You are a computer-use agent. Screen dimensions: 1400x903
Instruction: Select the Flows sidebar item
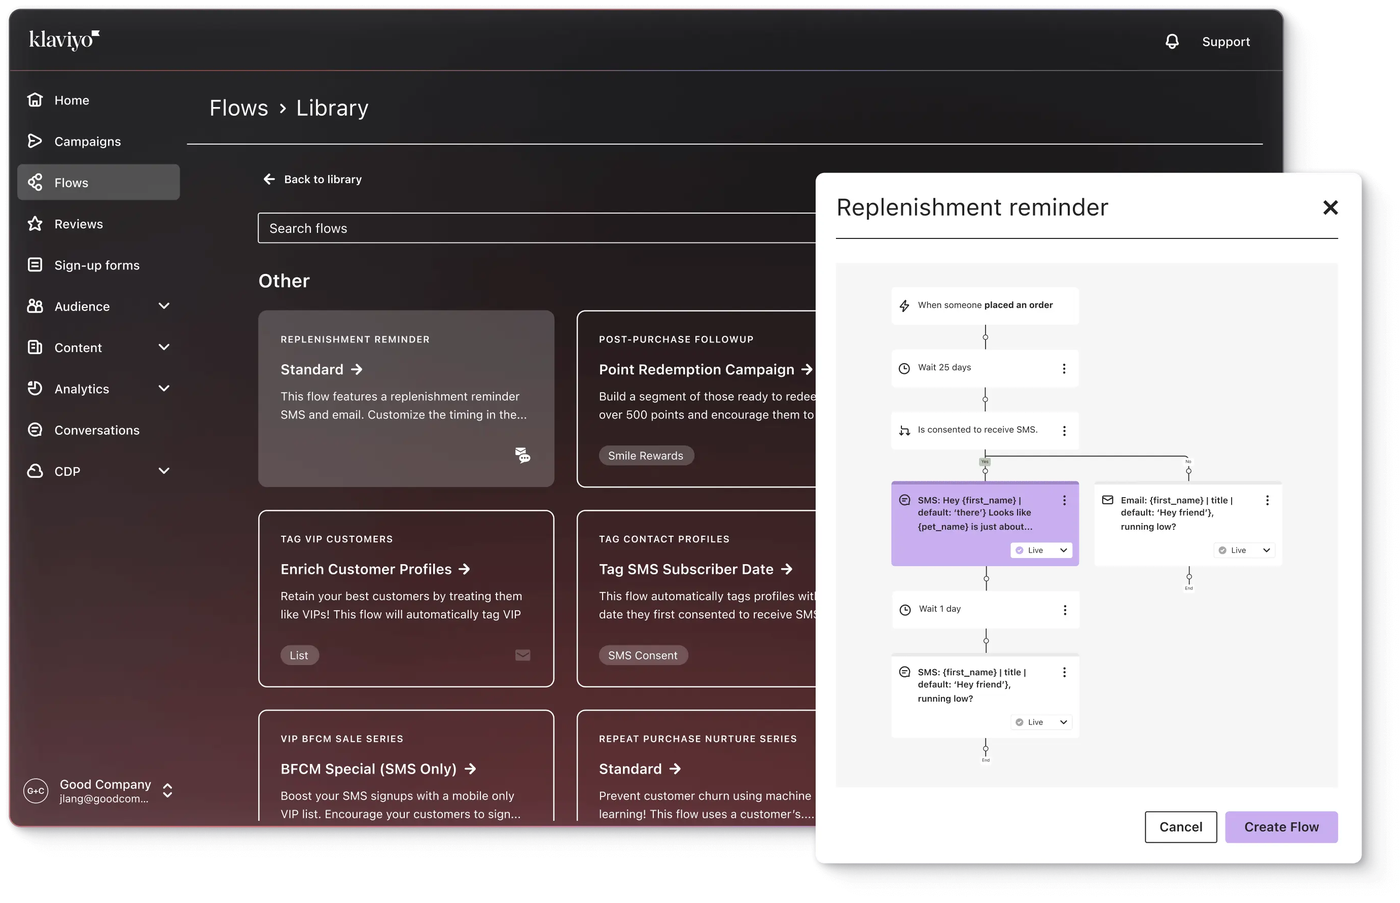point(98,182)
